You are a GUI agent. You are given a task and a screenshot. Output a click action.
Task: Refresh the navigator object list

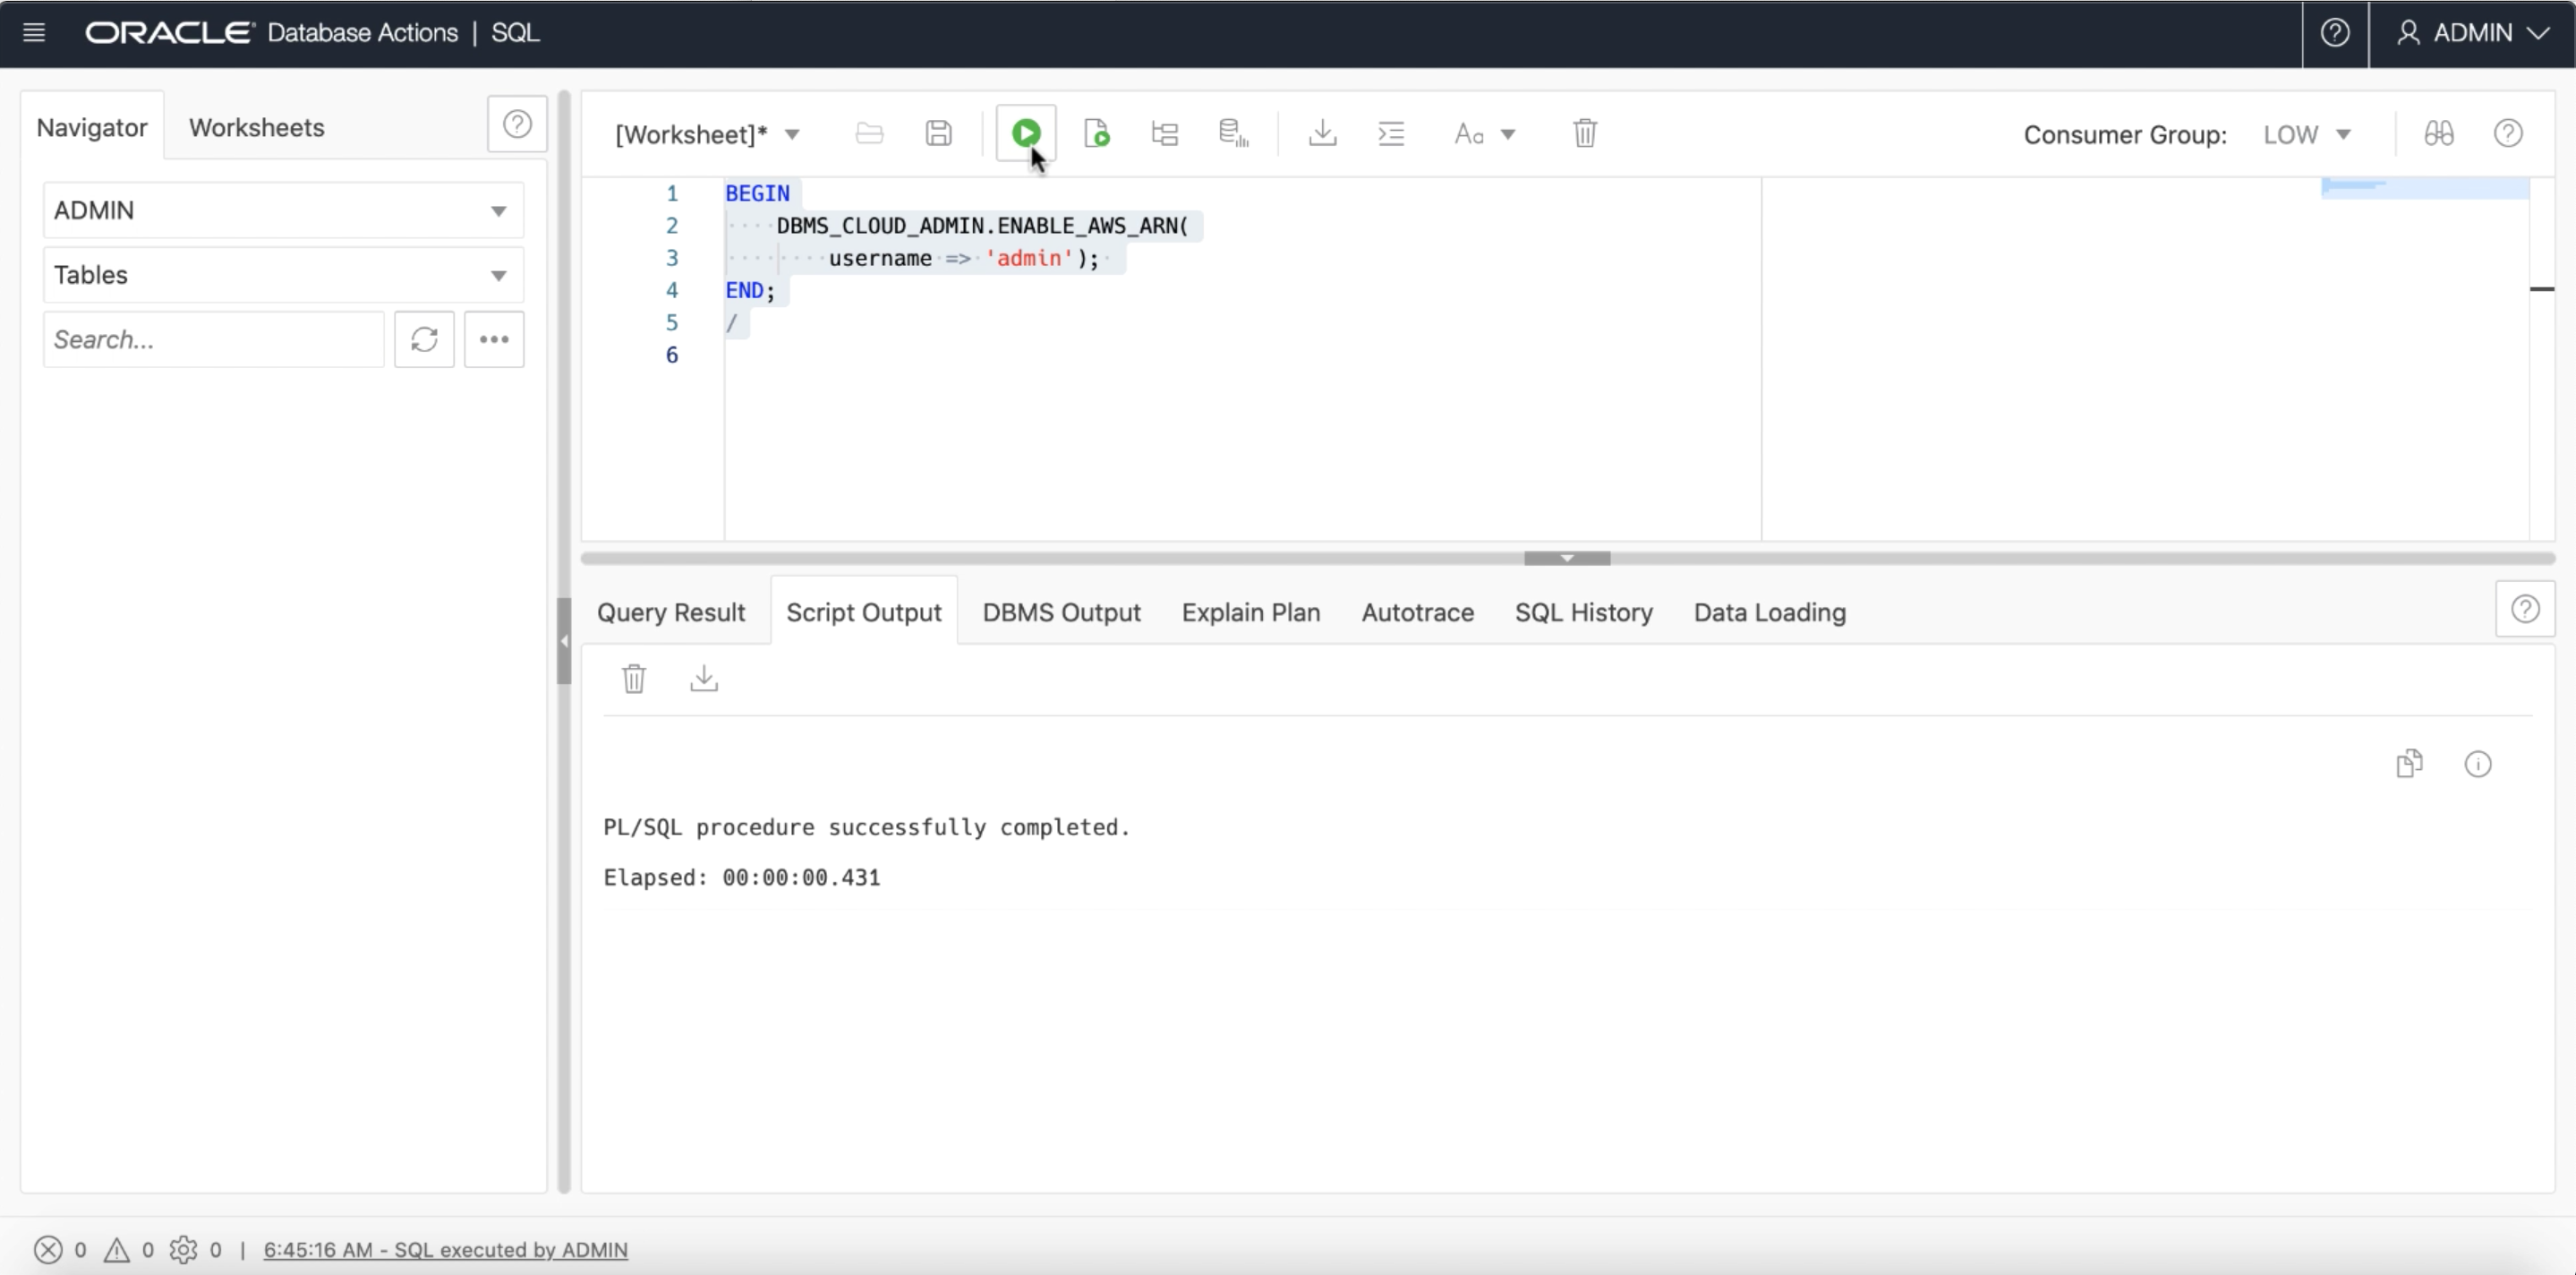pyautogui.click(x=424, y=340)
